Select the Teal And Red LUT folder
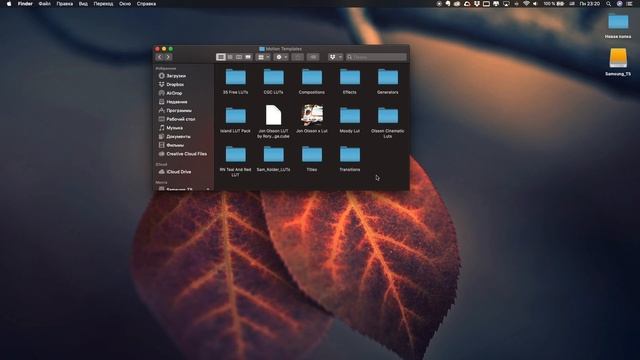Screen dimensions: 640x360 (236, 155)
